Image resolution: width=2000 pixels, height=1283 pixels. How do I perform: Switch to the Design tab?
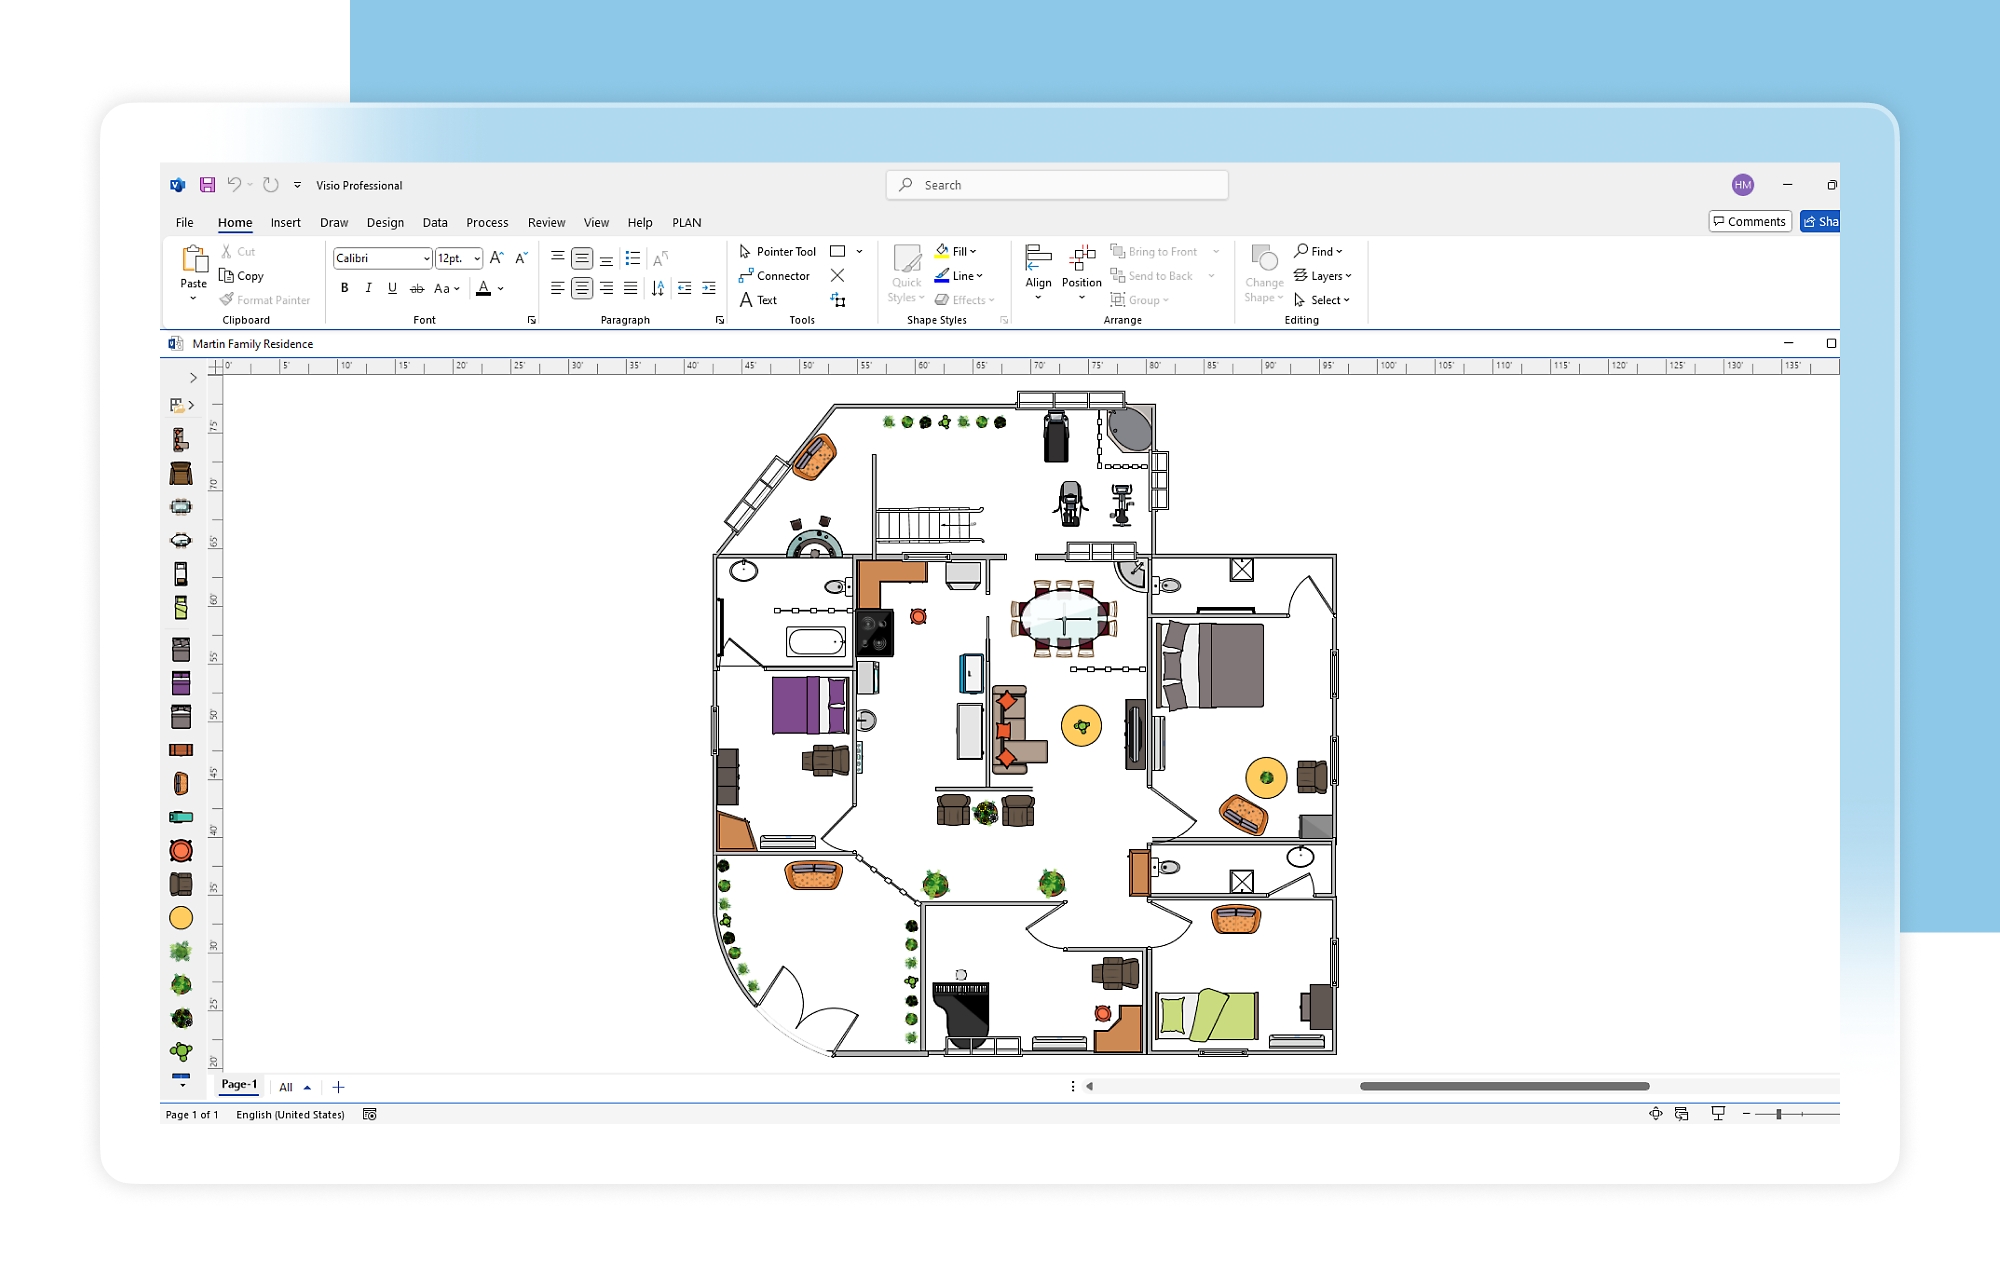pyautogui.click(x=385, y=223)
